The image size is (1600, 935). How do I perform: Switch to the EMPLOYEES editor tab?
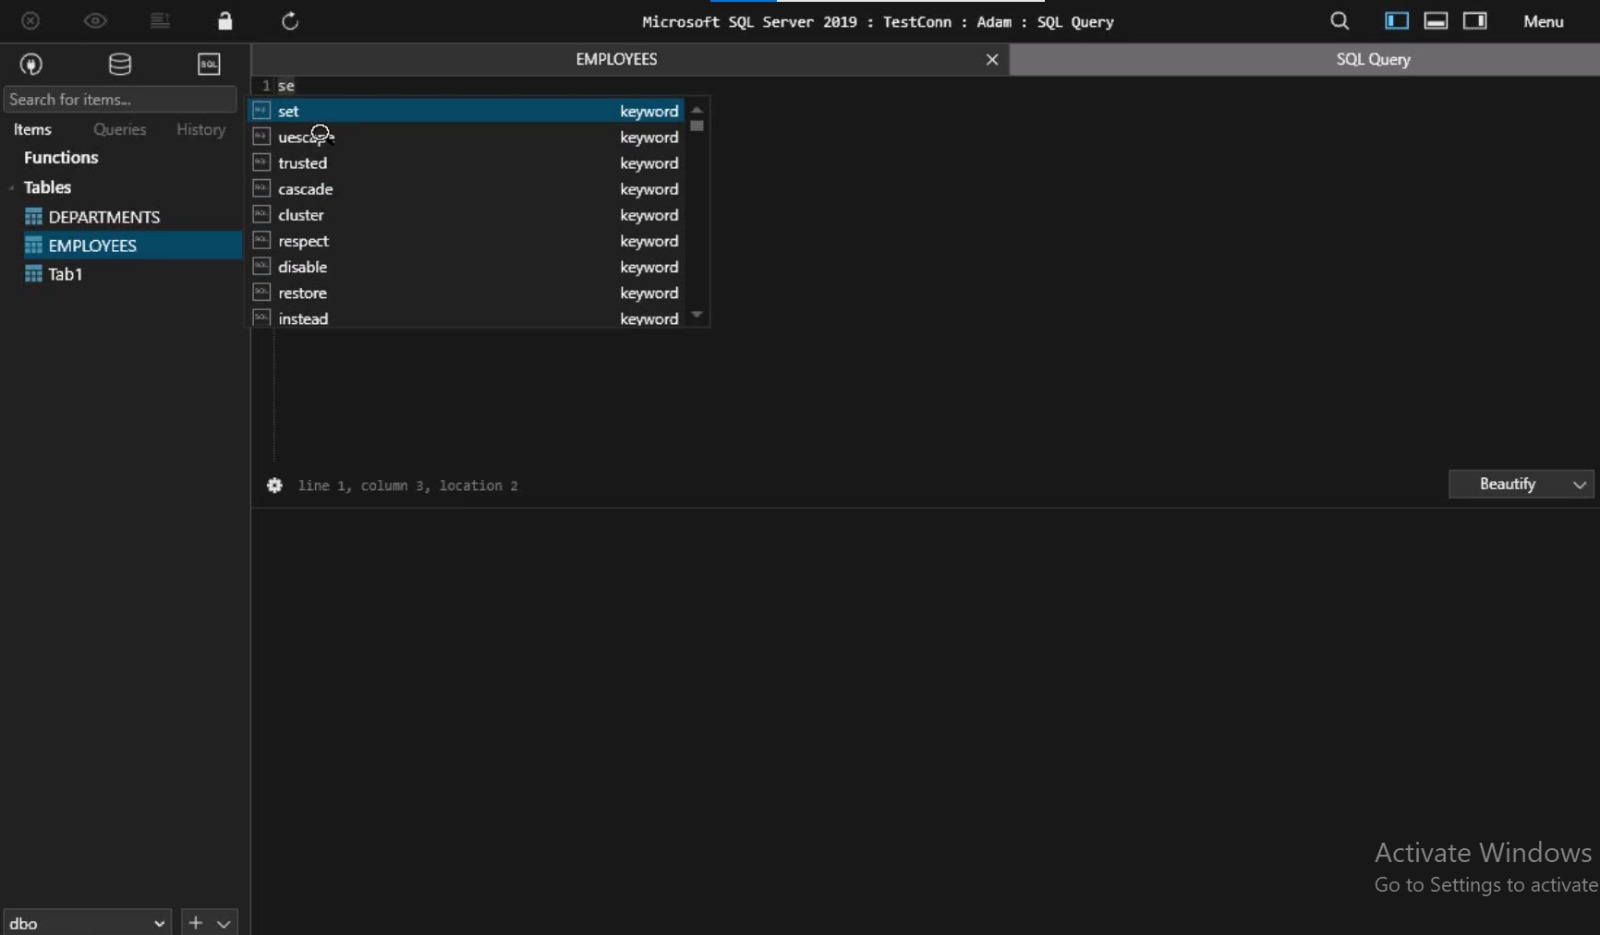(x=616, y=59)
